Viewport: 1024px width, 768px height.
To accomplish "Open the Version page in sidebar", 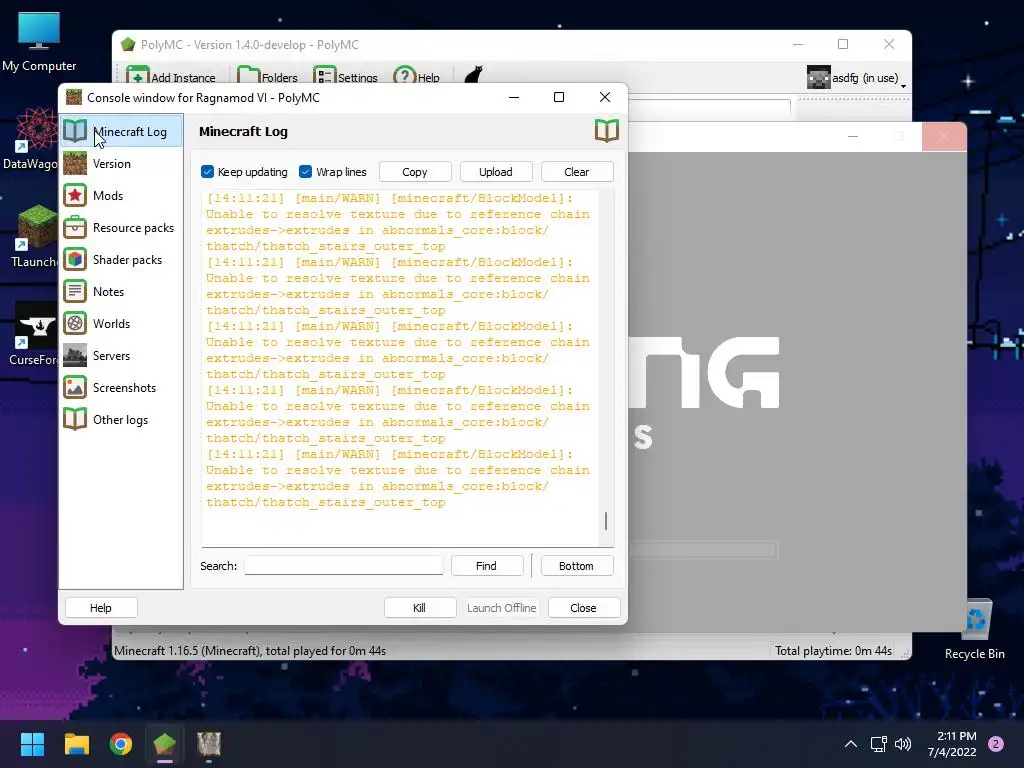I will [x=121, y=163].
